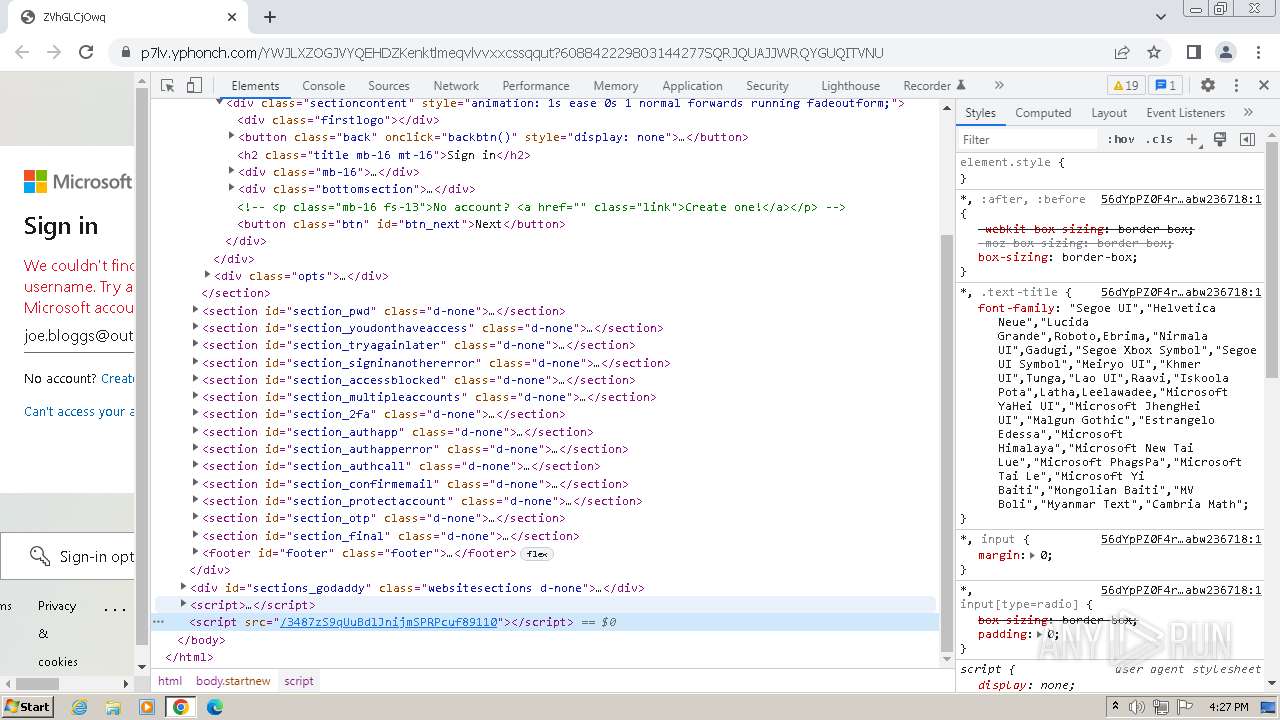
Task: Open Chrome three-dot menu
Action: (x=1256, y=52)
